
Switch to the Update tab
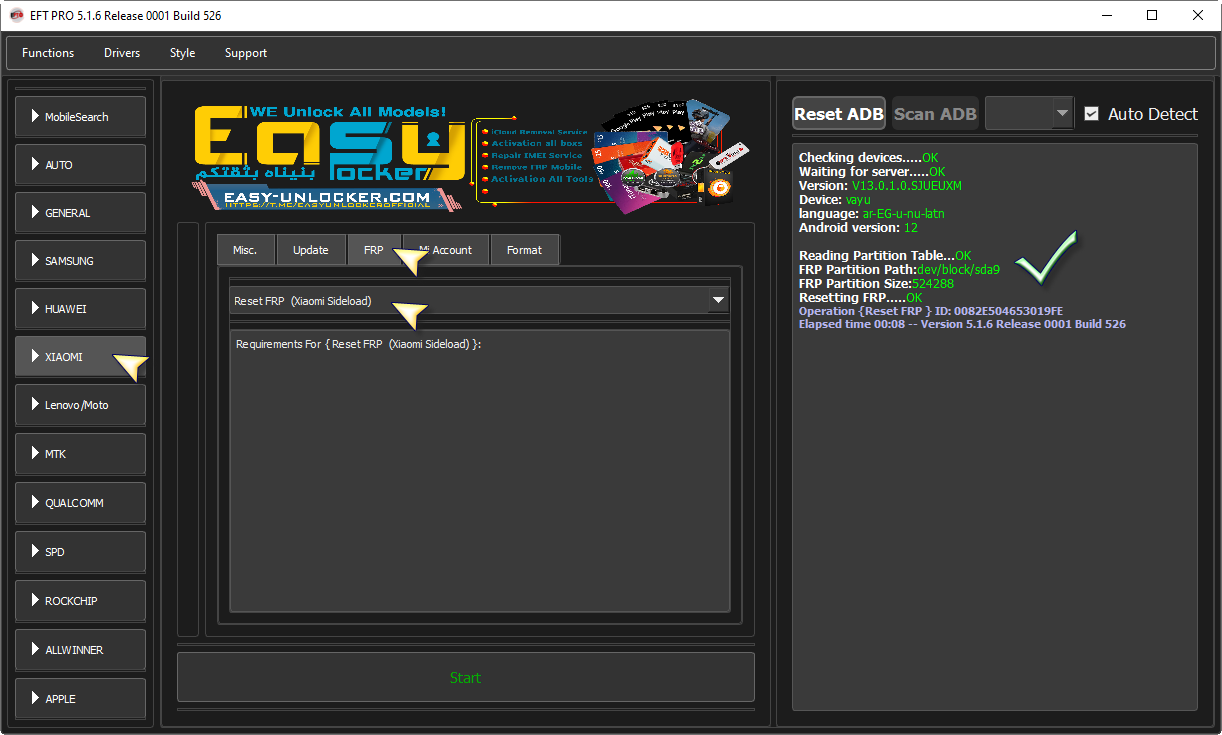(310, 250)
